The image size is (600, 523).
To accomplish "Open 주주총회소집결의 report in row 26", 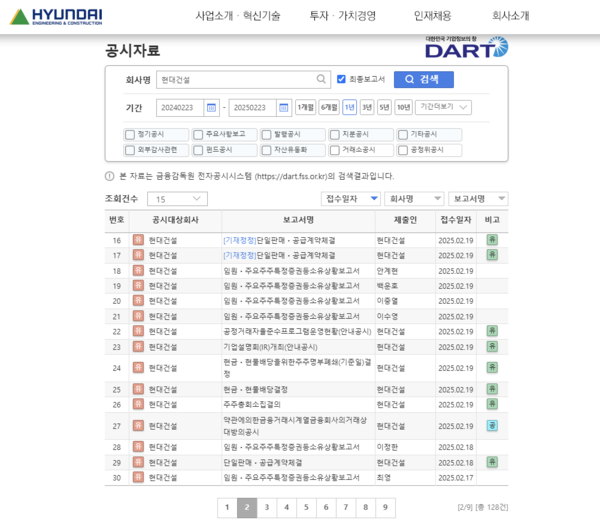I will click(252, 404).
